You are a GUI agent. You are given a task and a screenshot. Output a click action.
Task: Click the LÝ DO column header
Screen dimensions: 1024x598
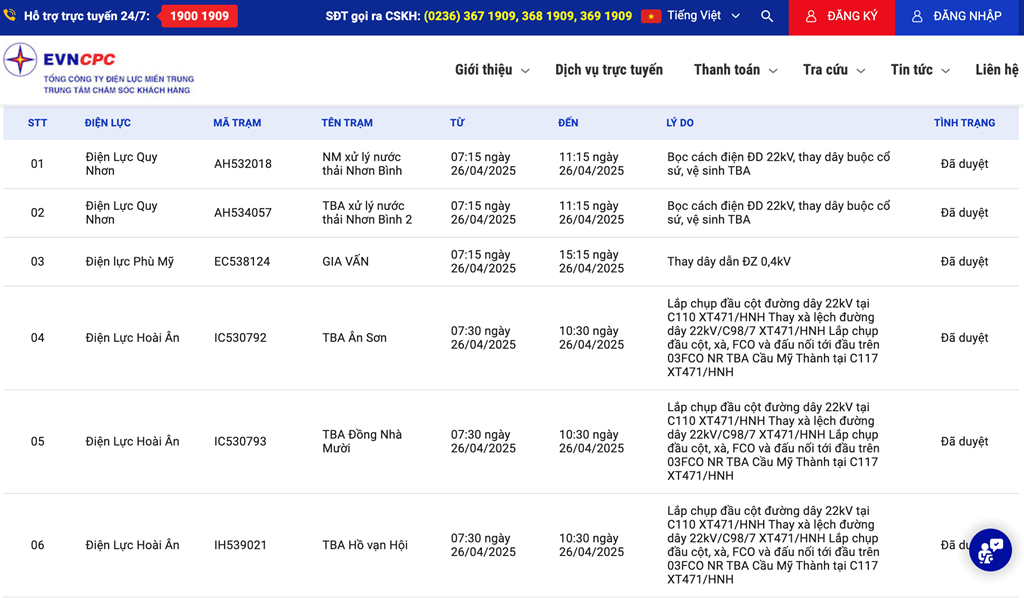(x=680, y=123)
